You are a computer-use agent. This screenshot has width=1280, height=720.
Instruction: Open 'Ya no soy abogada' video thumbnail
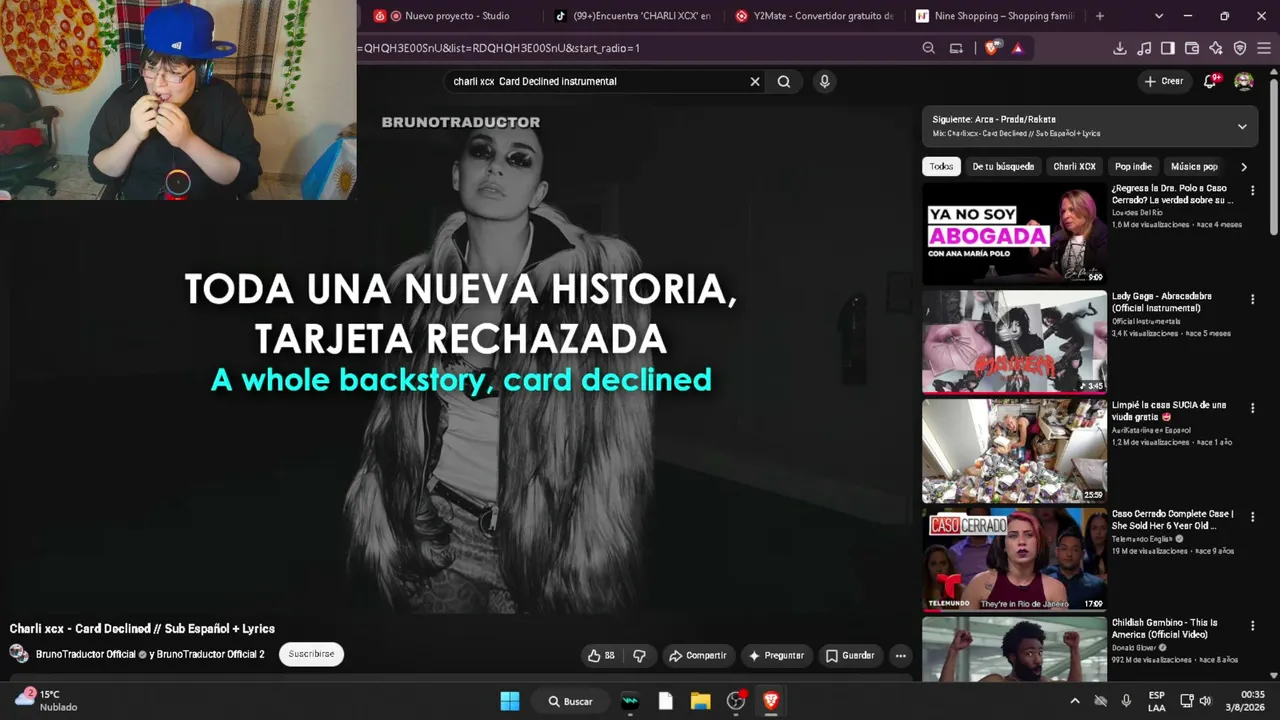[1014, 233]
